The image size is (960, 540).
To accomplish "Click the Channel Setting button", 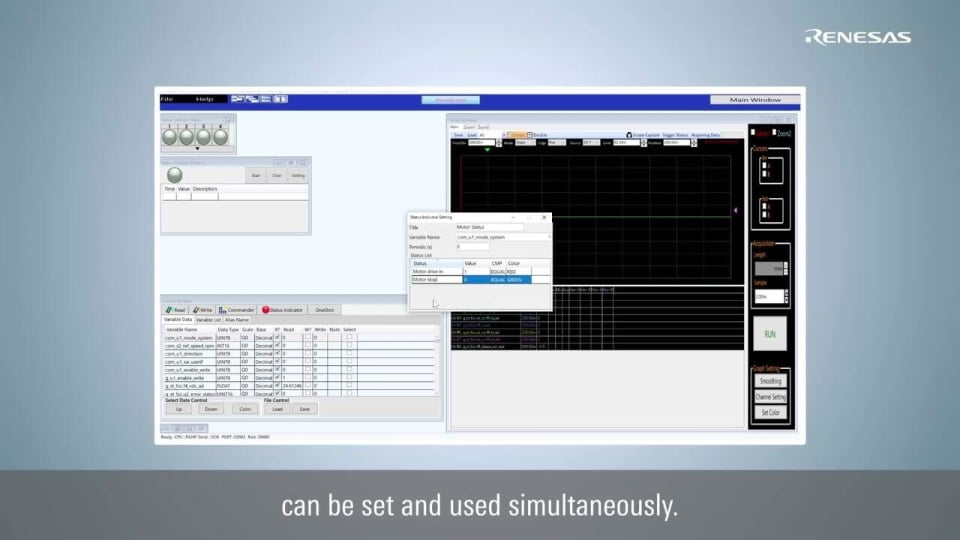I will point(770,397).
